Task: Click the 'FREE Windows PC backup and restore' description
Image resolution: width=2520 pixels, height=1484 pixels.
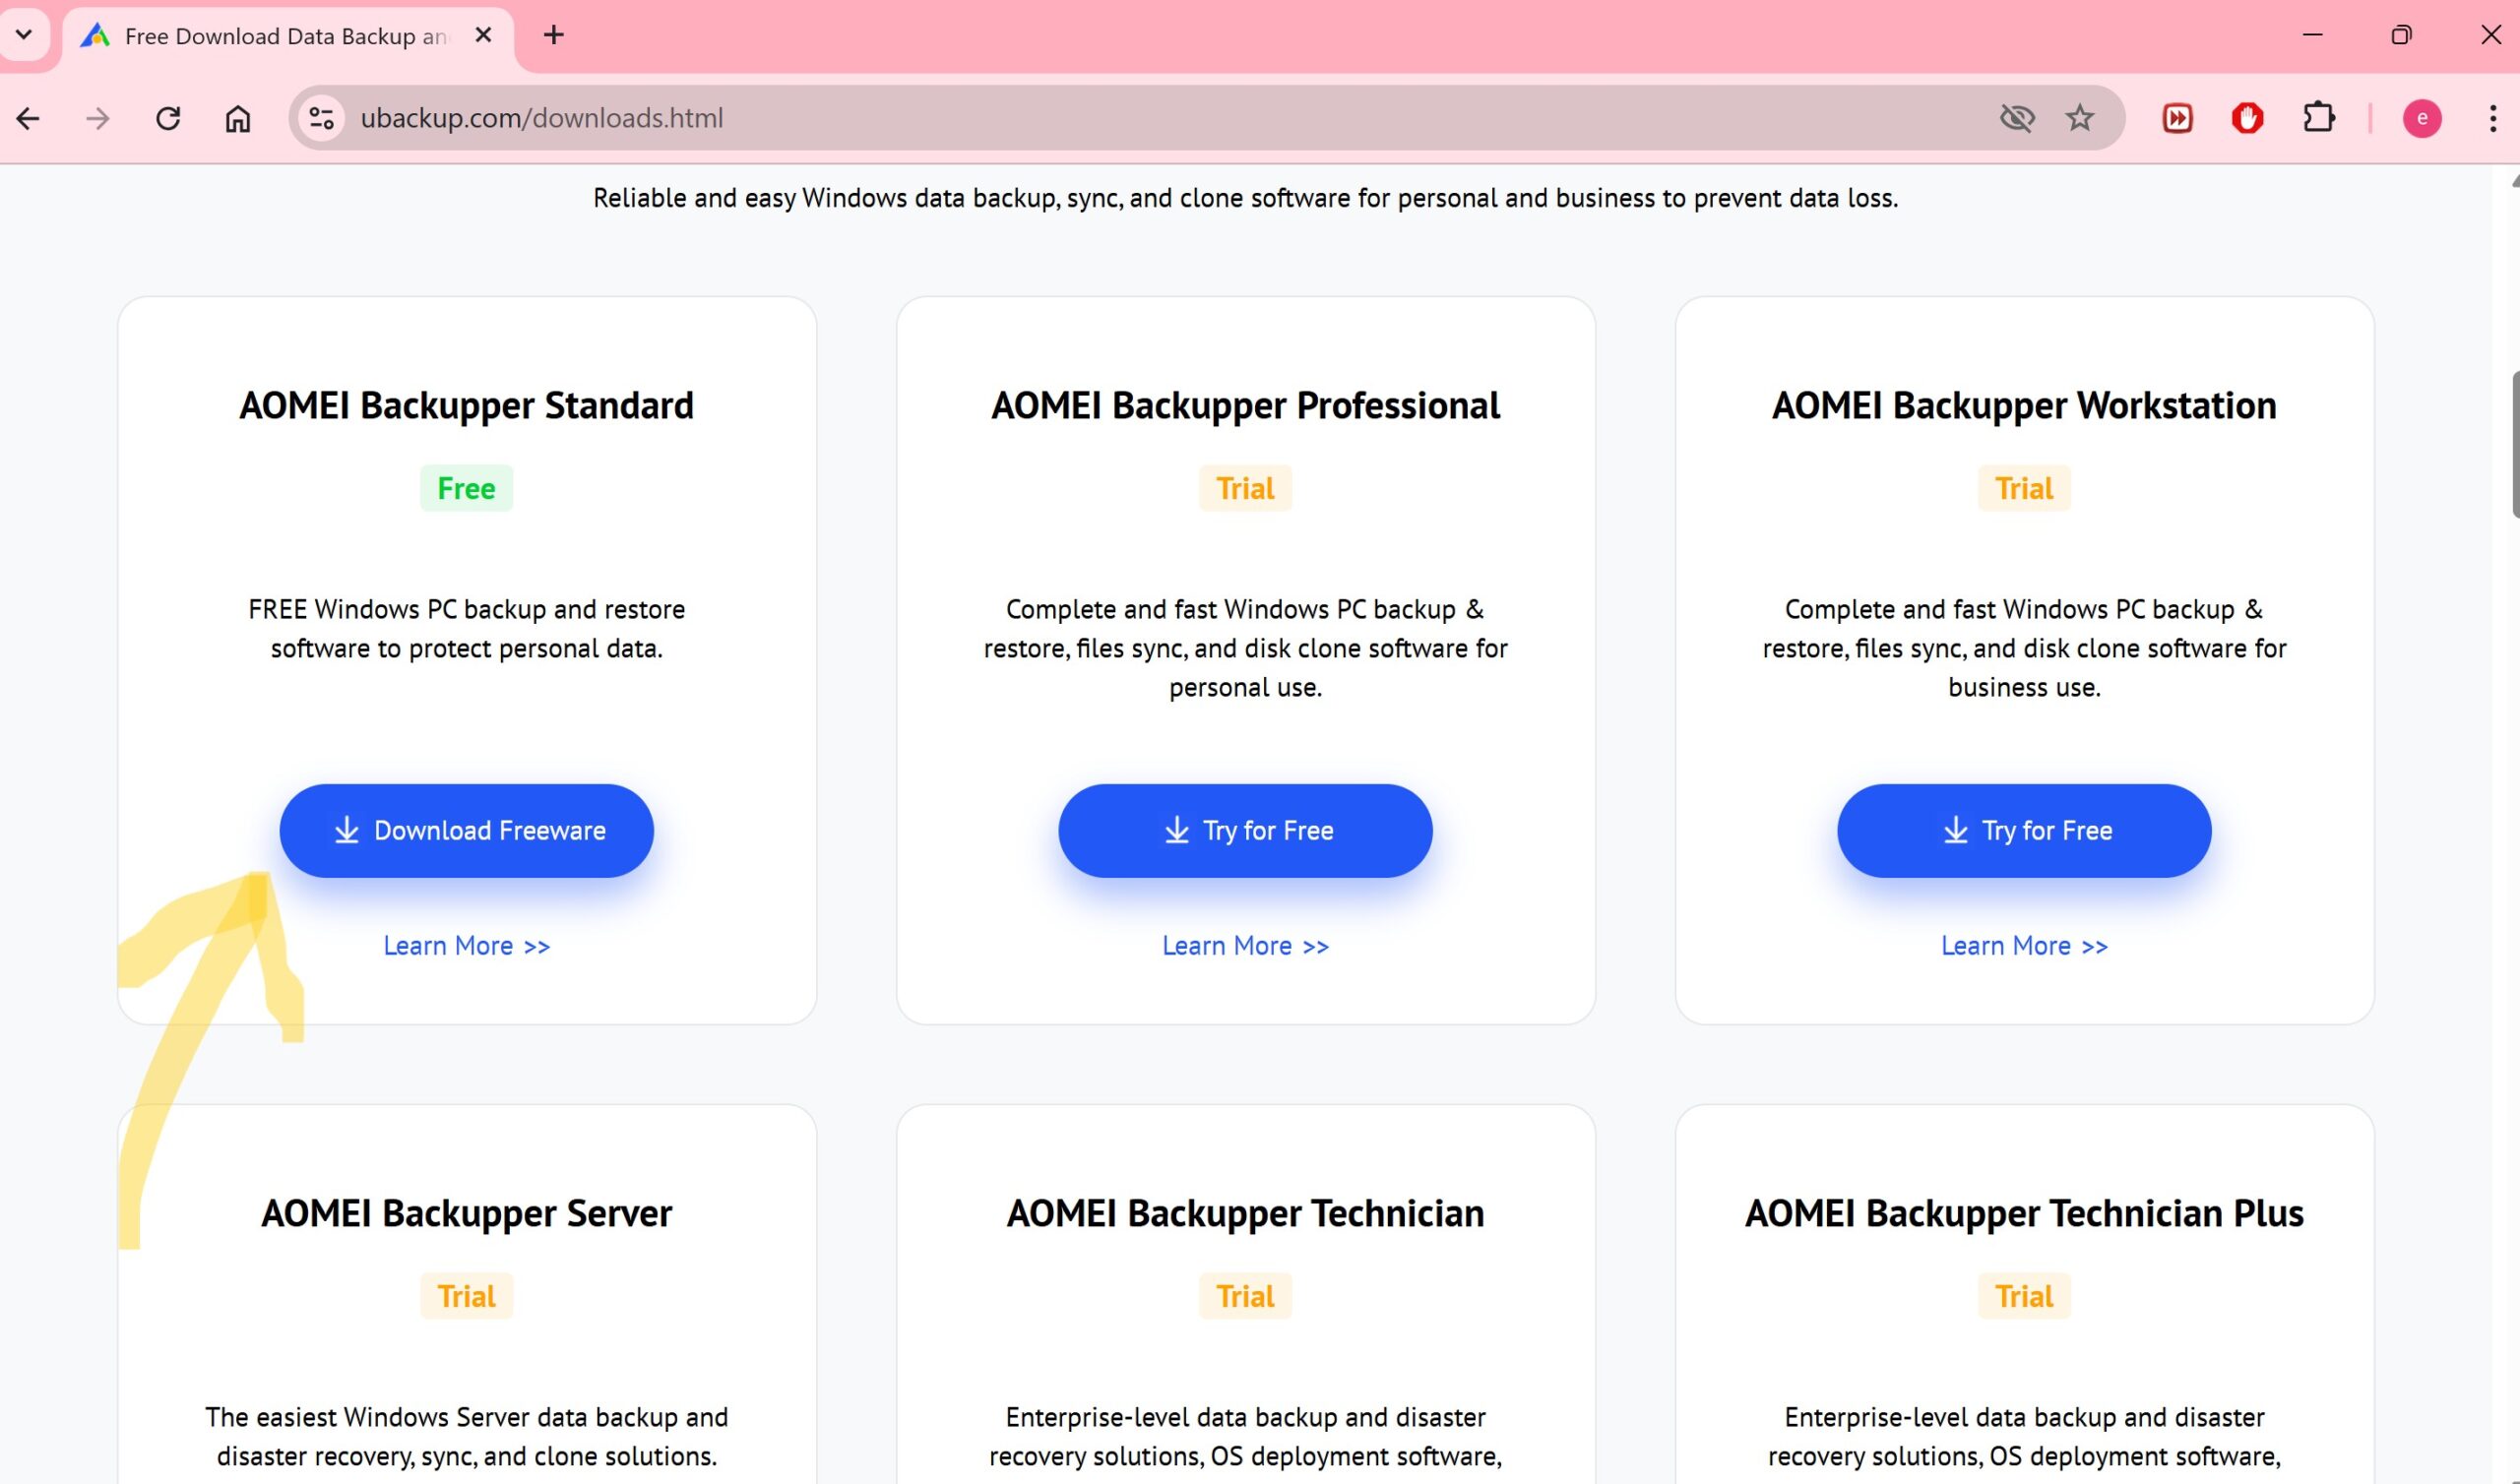Action: coord(466,629)
